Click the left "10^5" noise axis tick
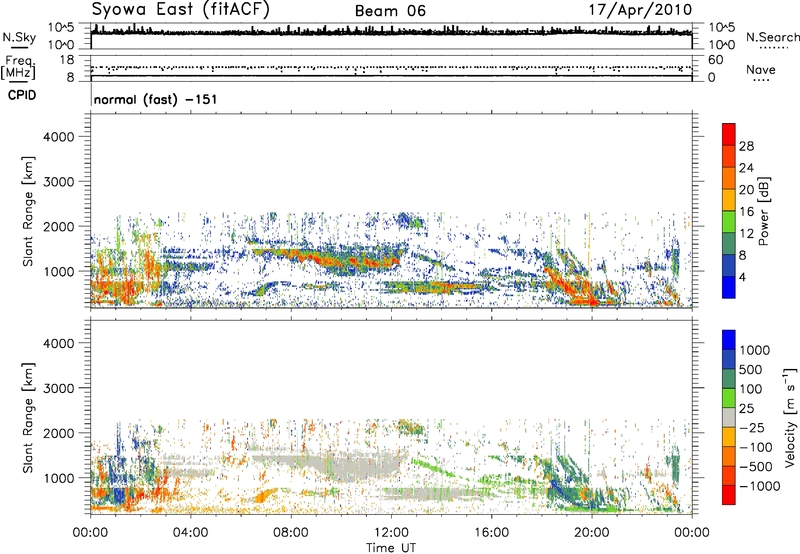 tap(61, 27)
